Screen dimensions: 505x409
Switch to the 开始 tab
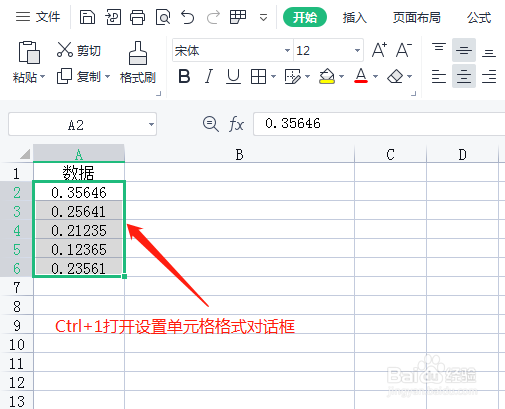[305, 17]
